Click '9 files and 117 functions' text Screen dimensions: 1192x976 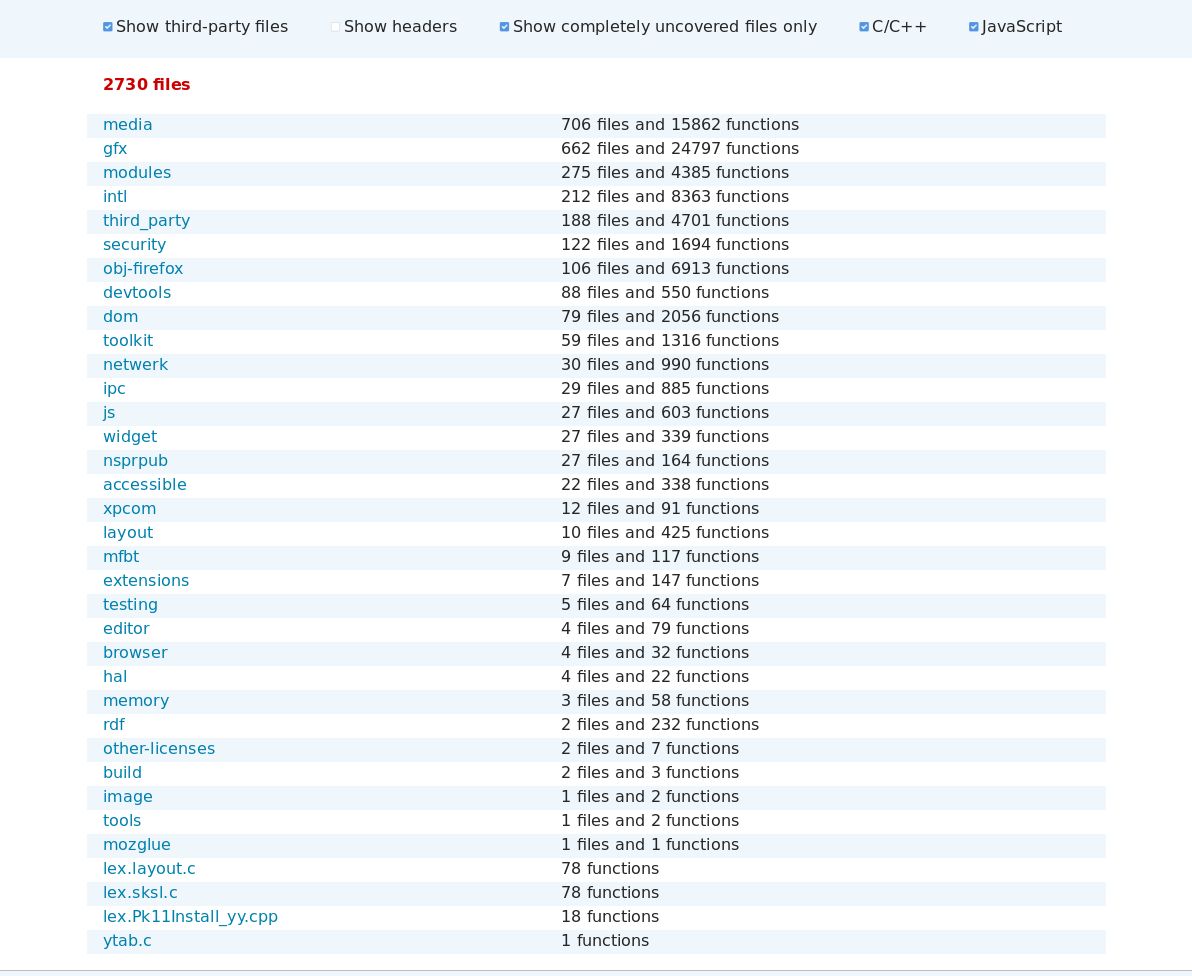pos(660,557)
